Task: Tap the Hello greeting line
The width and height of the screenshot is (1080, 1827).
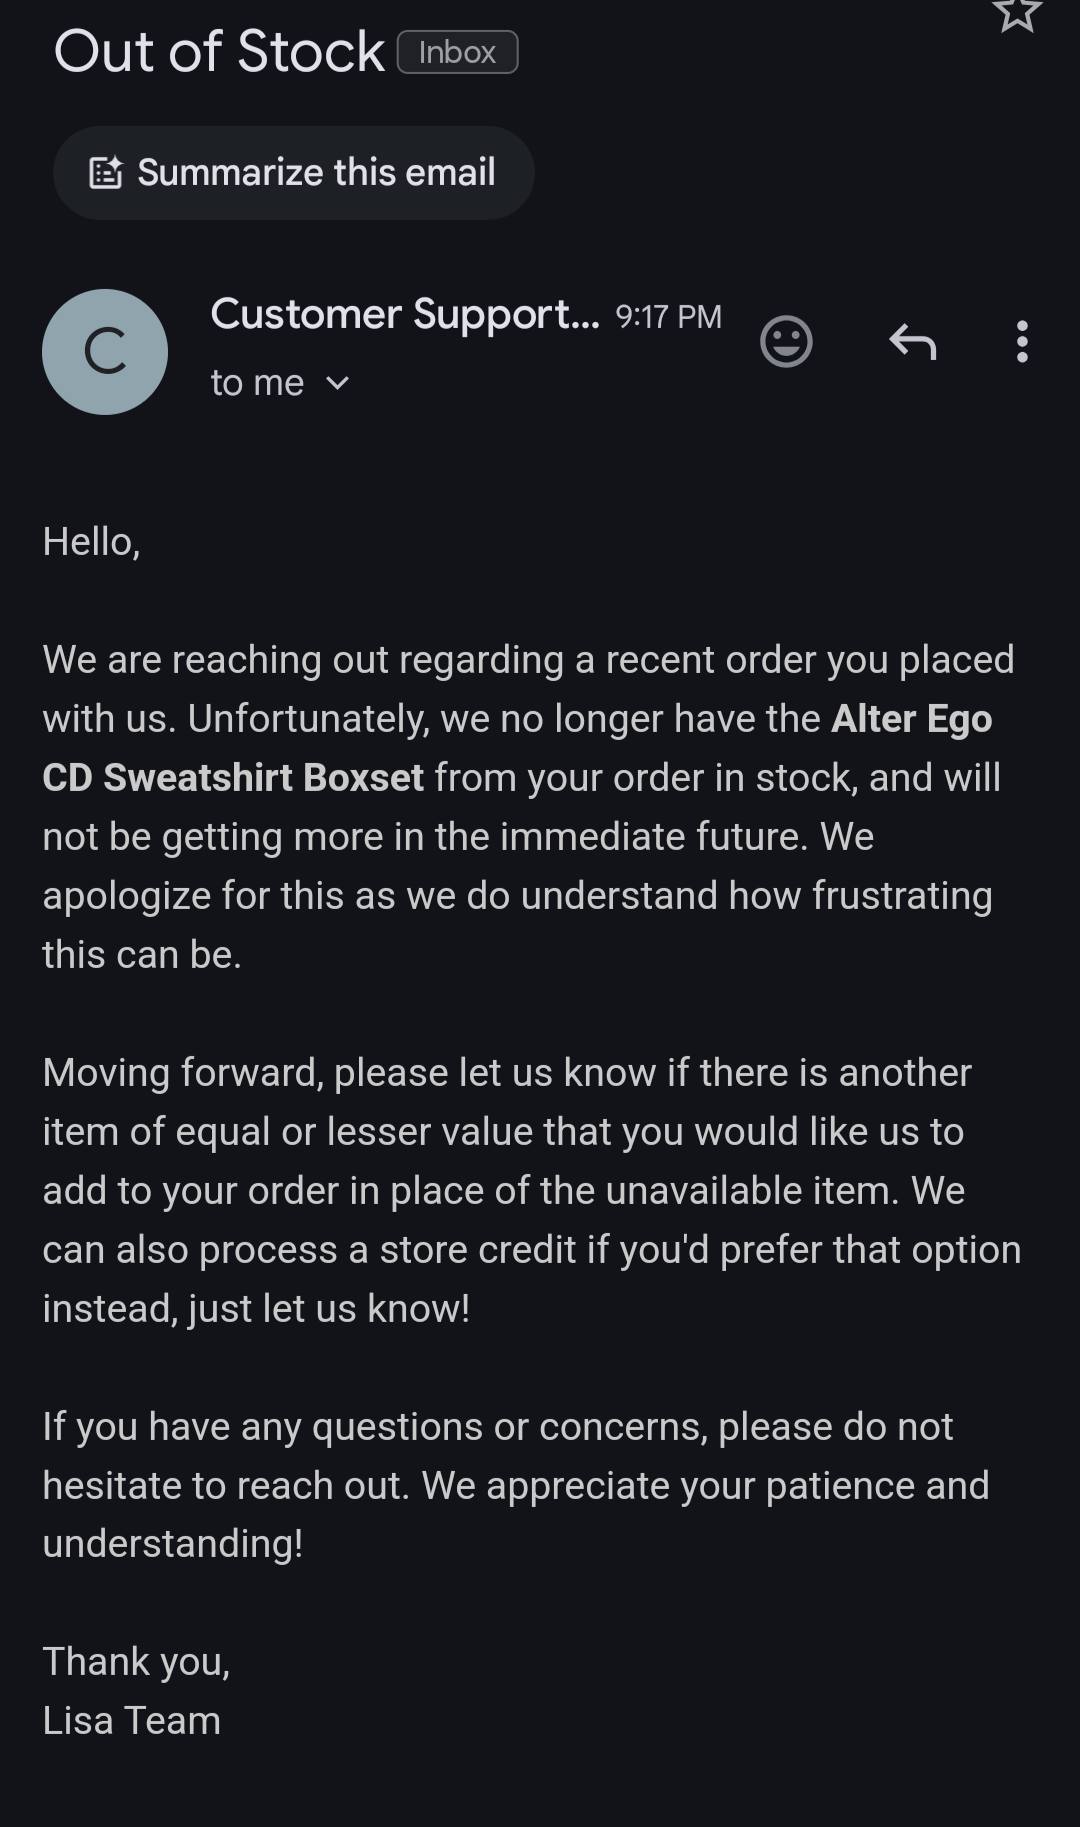Action: [91, 542]
